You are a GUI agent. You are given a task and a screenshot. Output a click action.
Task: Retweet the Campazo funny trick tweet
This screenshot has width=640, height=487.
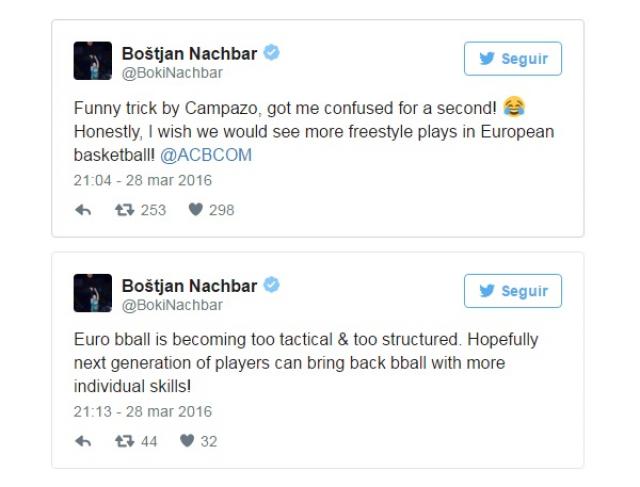click(x=125, y=210)
